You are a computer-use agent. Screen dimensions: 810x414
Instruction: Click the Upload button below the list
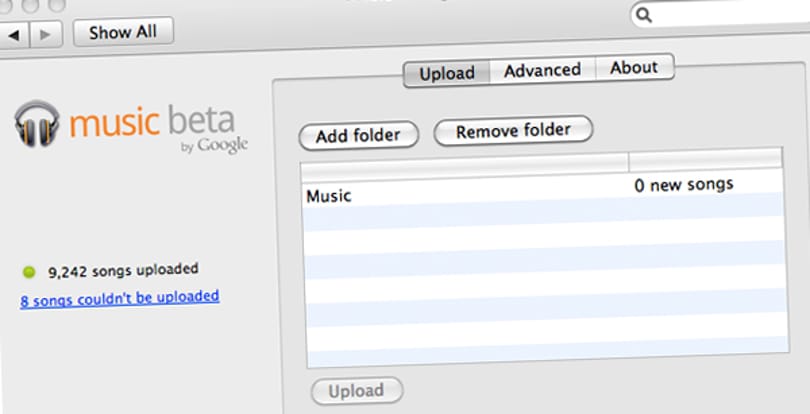click(356, 391)
